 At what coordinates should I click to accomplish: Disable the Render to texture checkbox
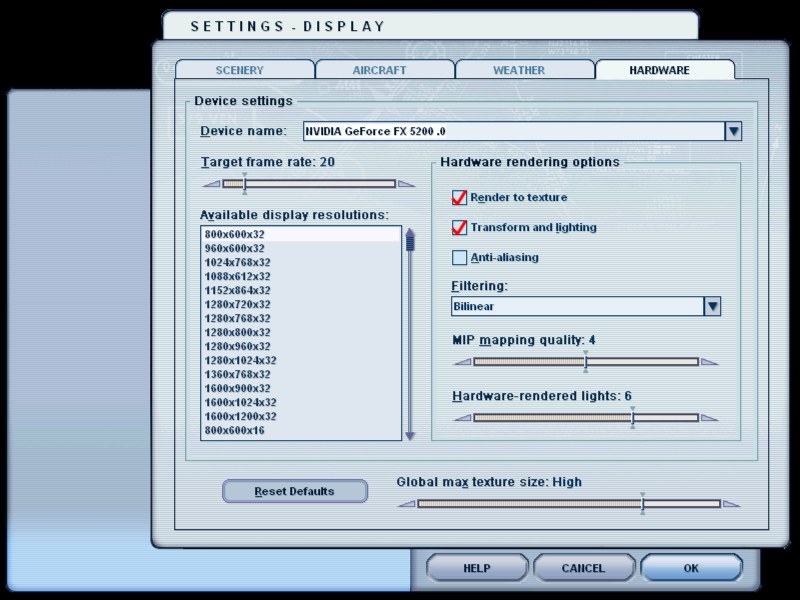[x=460, y=198]
